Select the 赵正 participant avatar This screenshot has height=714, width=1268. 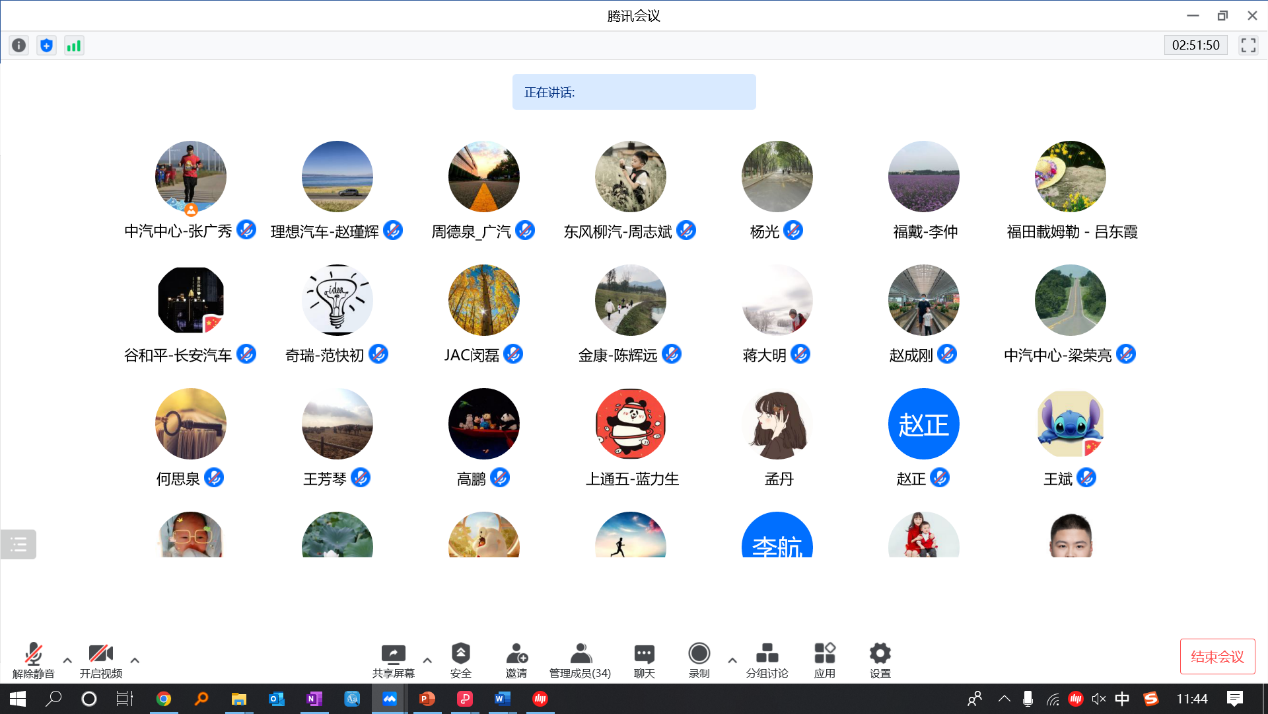point(923,424)
